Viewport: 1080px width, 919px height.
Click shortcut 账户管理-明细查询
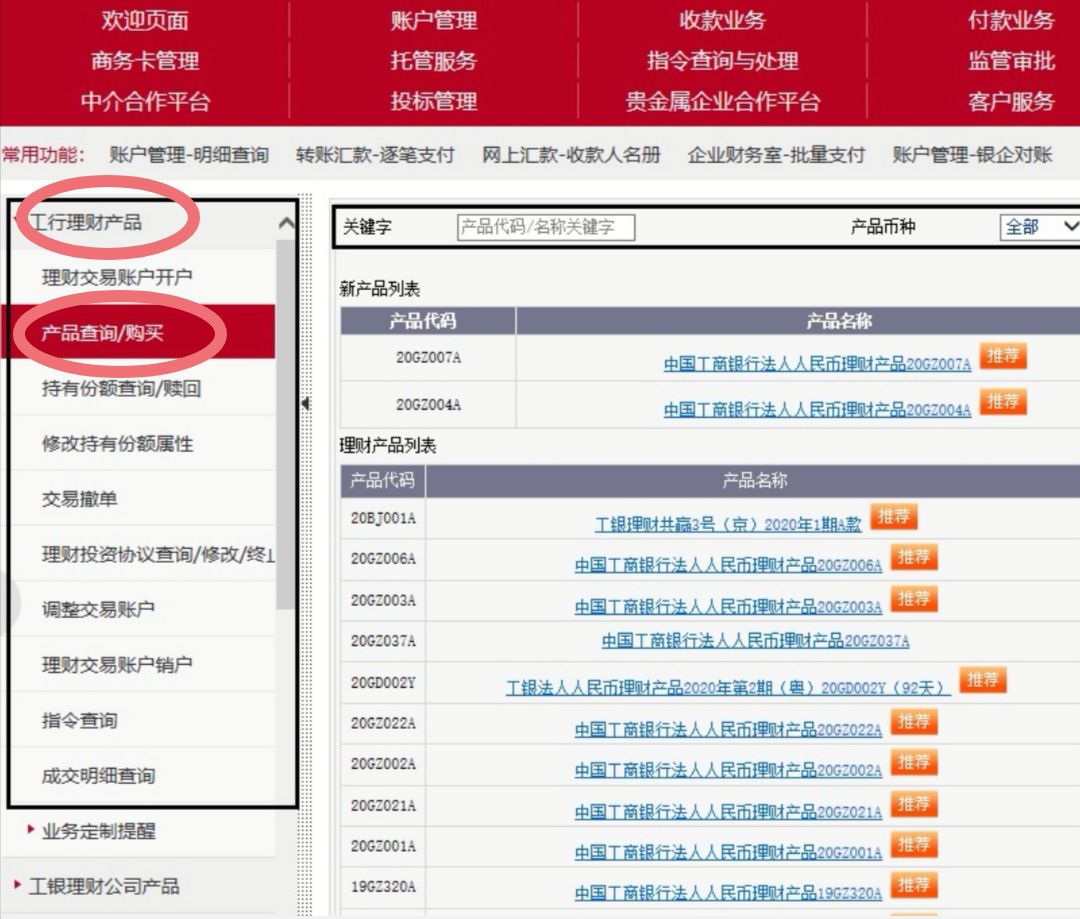pos(189,154)
